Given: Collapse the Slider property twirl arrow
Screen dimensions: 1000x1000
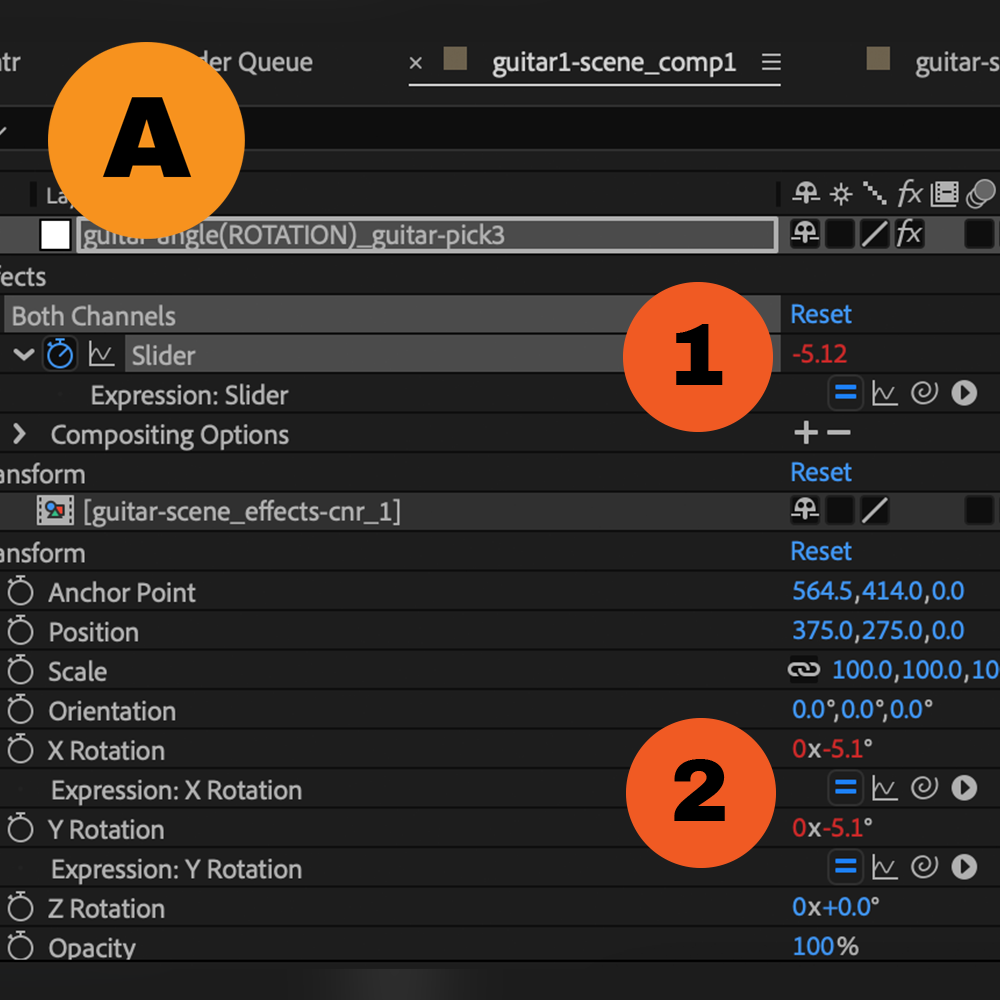Looking at the screenshot, I should [x=24, y=355].
